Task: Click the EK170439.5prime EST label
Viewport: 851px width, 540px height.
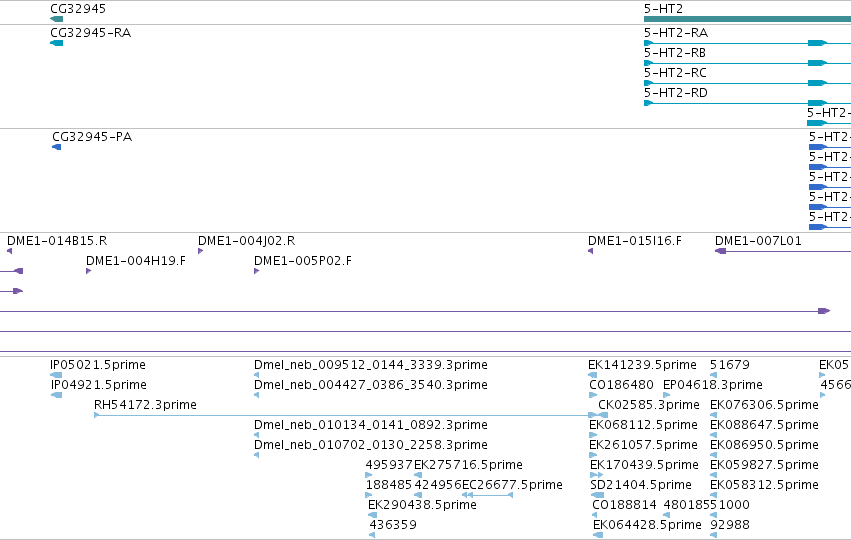Action: pos(644,465)
